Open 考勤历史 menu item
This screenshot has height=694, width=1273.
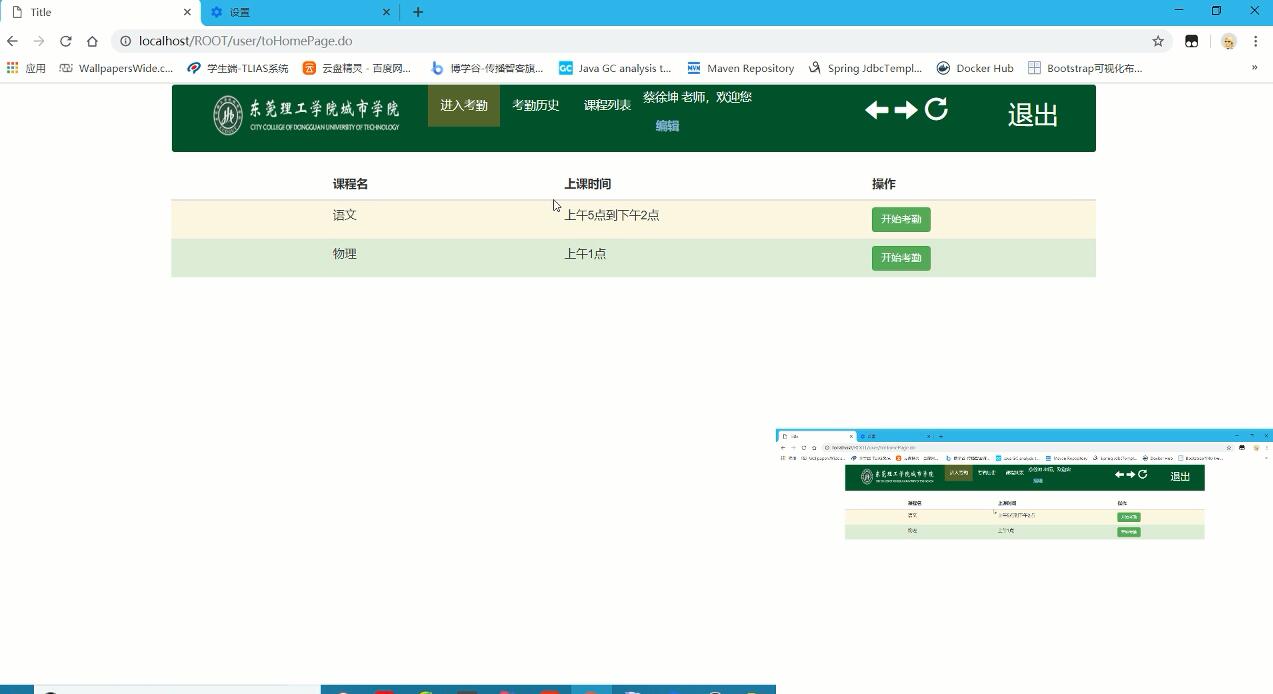point(536,106)
